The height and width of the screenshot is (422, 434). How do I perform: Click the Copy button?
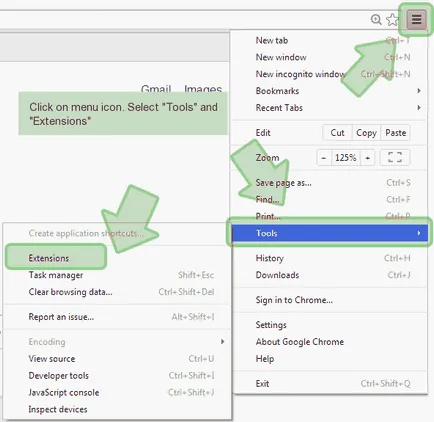366,133
